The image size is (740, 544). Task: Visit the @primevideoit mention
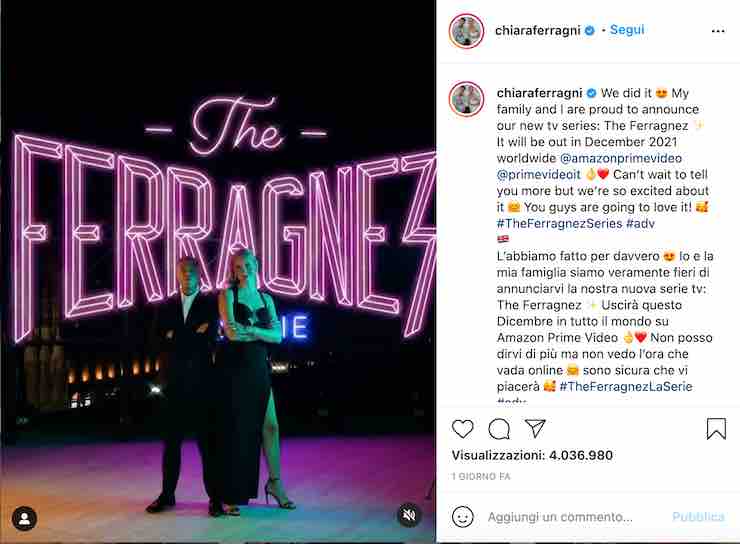(538, 175)
